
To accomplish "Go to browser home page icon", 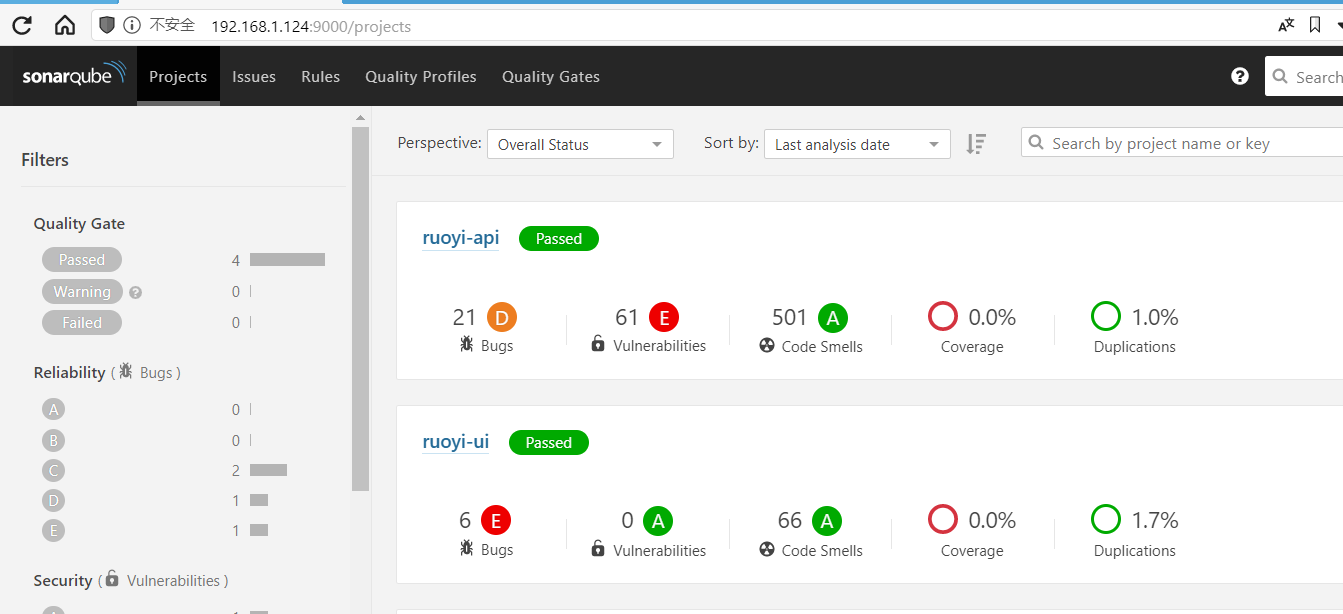I will click(65, 26).
